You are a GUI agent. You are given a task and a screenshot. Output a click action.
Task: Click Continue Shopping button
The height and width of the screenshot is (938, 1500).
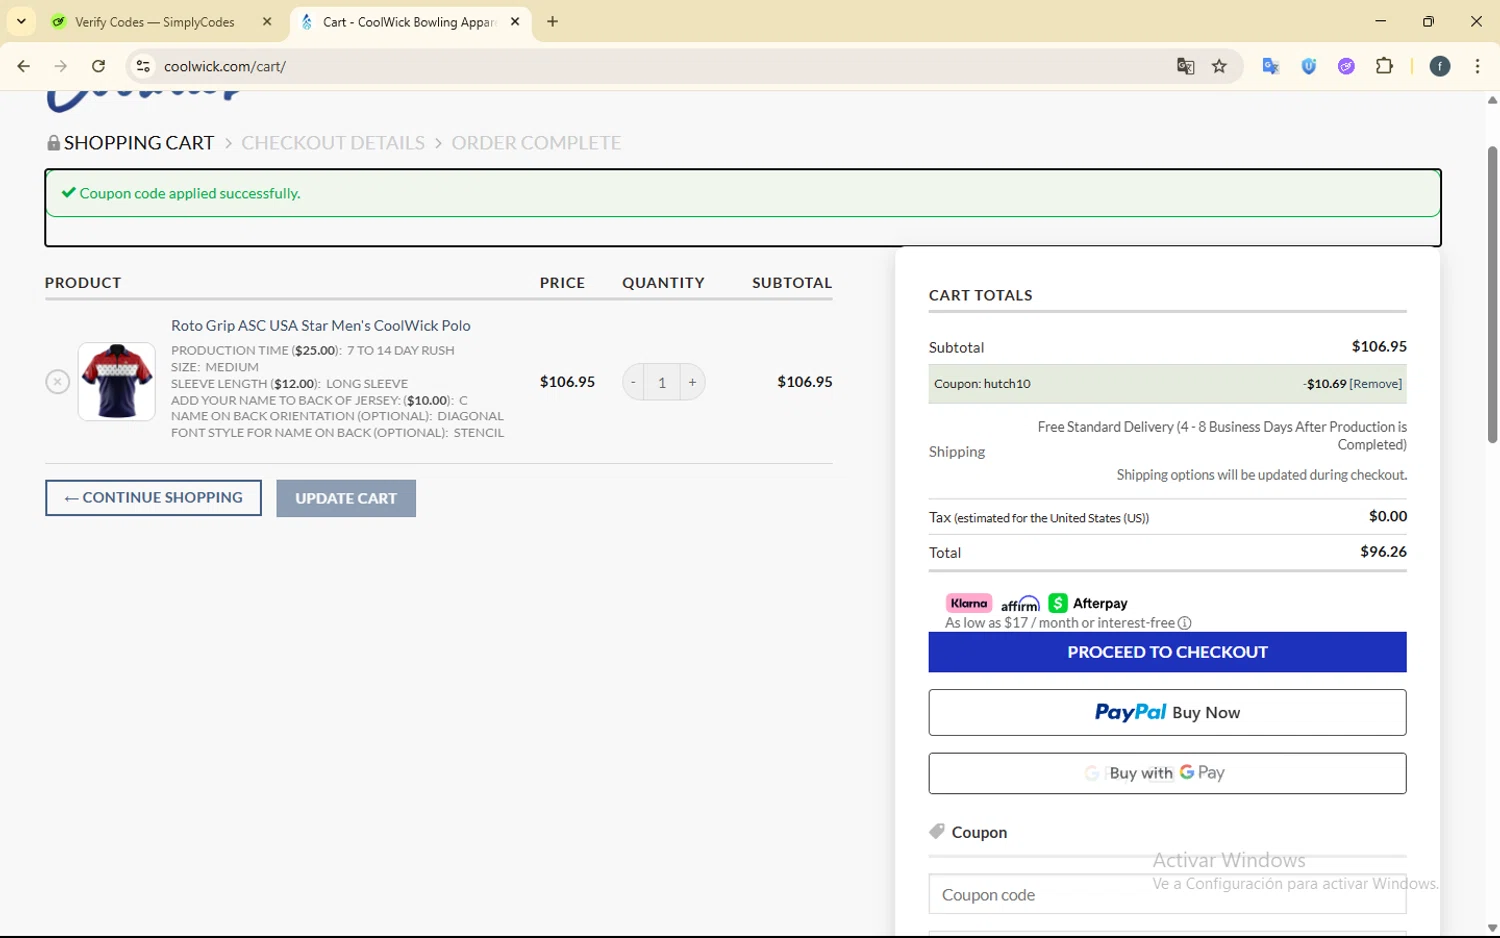[153, 498]
